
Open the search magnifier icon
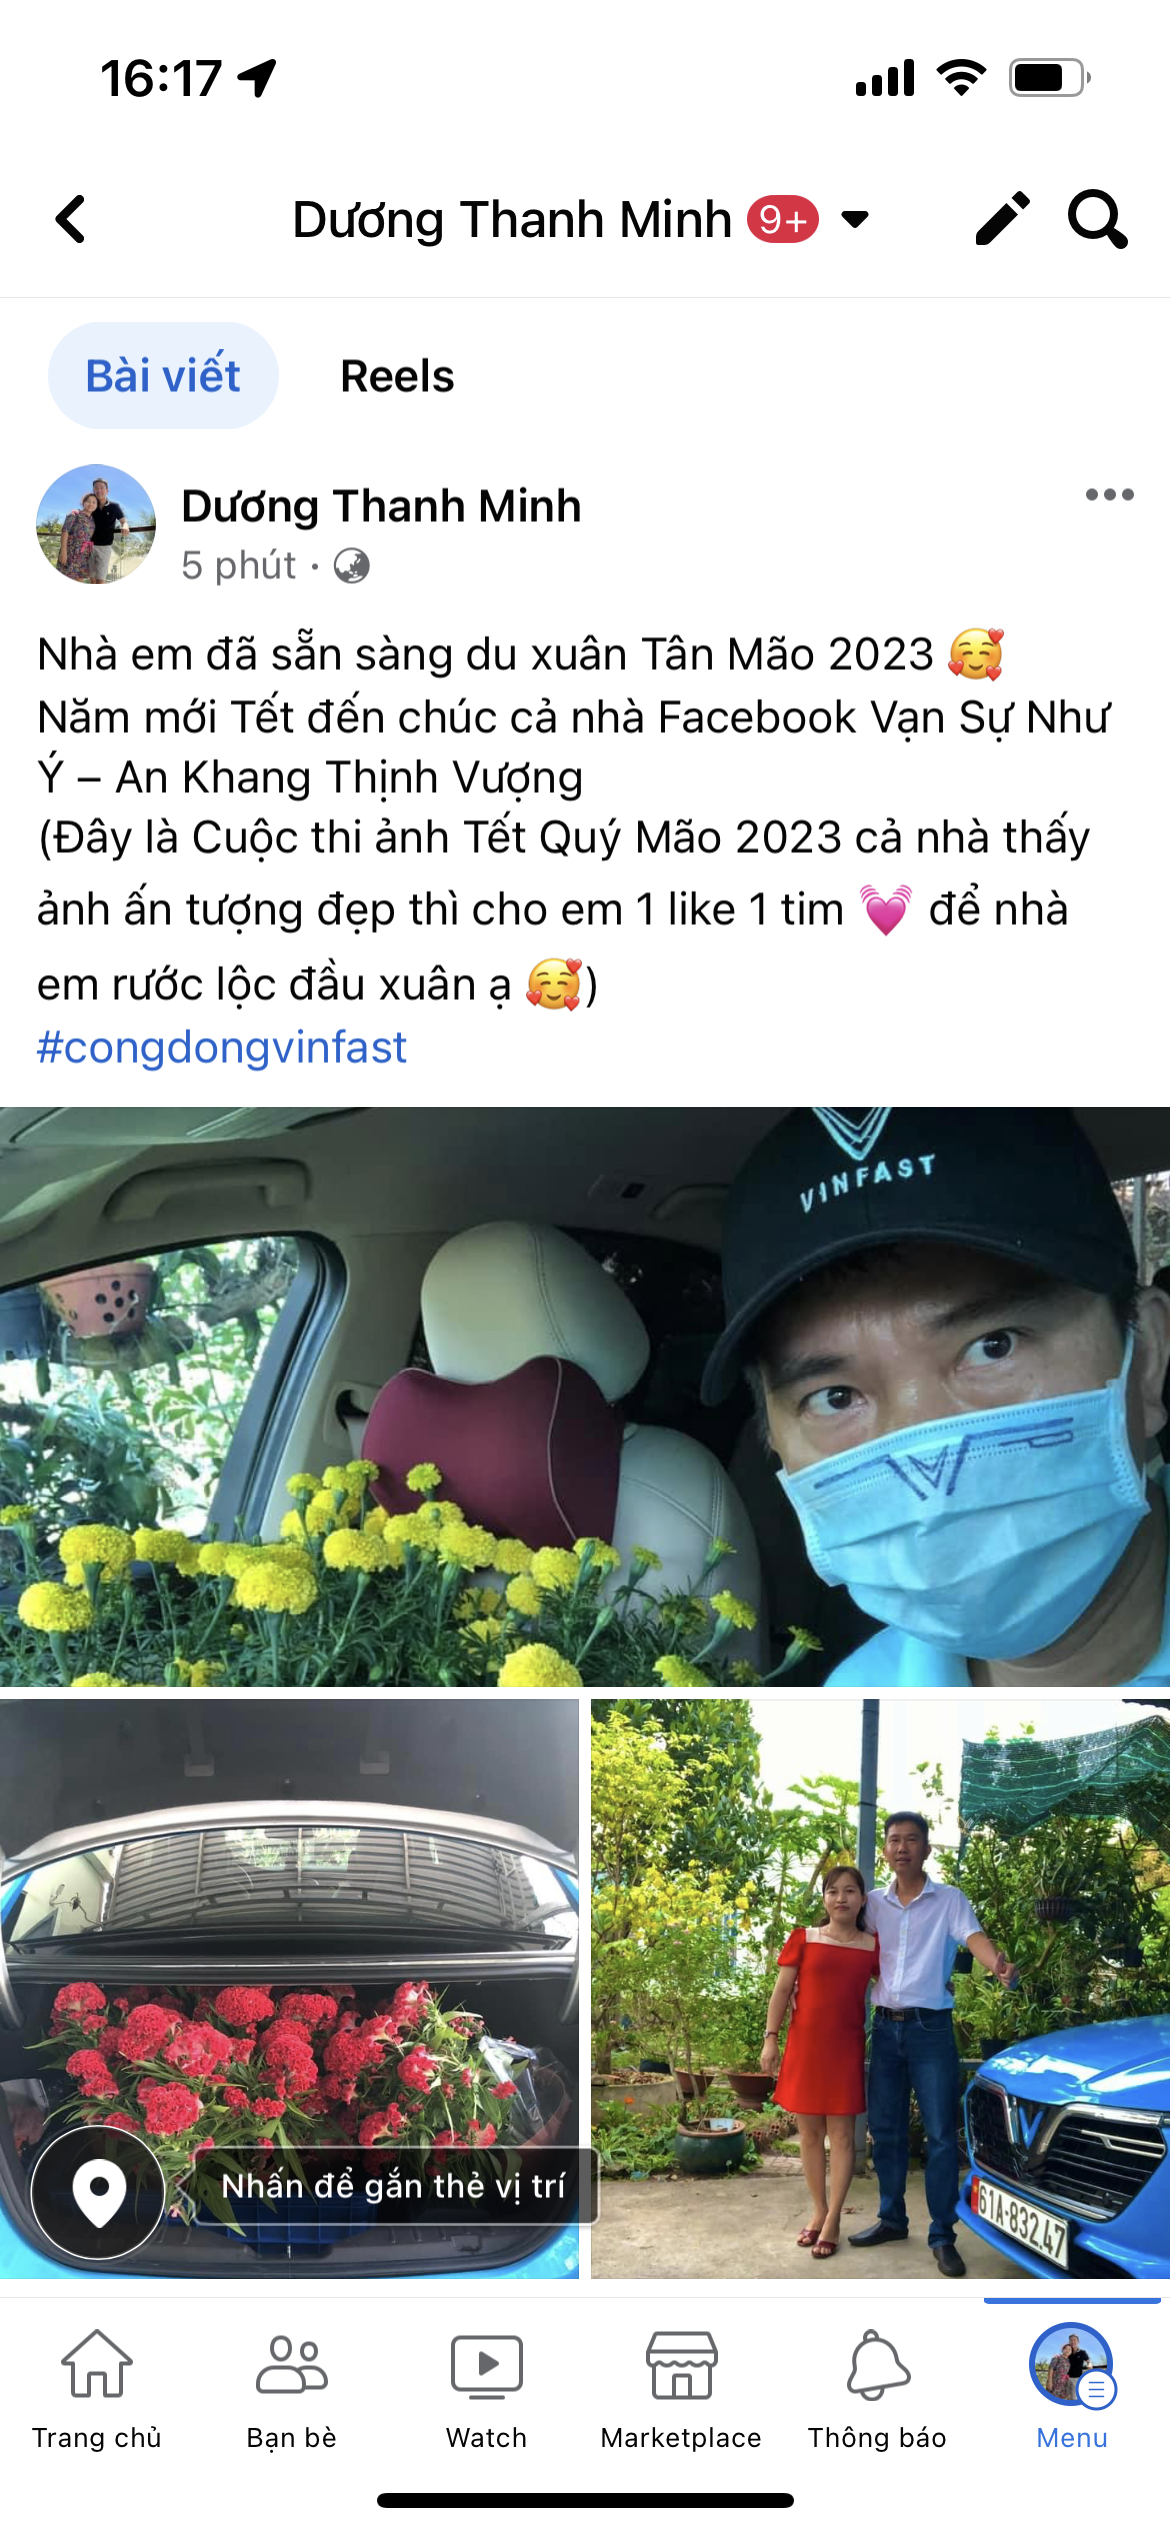point(1097,218)
